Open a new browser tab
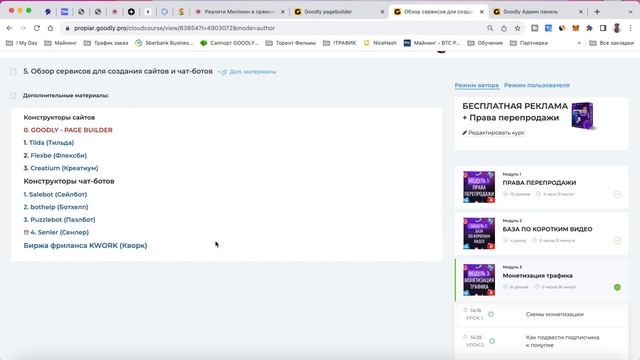The height and width of the screenshot is (360, 640). 597,12
